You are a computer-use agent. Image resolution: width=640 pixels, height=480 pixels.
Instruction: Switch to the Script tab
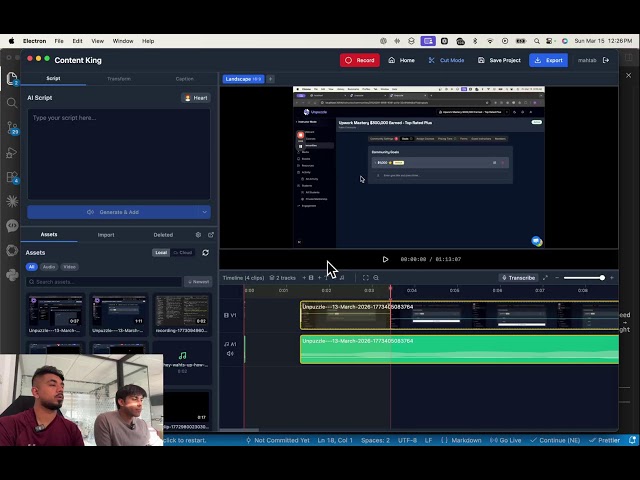coord(53,78)
